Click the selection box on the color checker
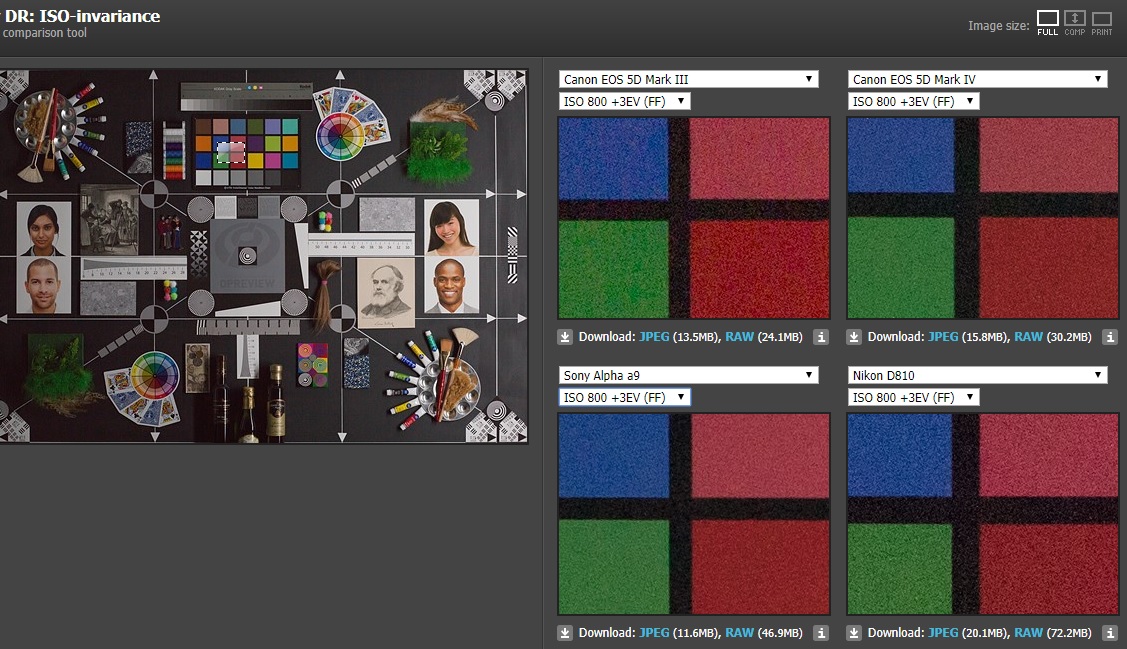 pos(231,152)
